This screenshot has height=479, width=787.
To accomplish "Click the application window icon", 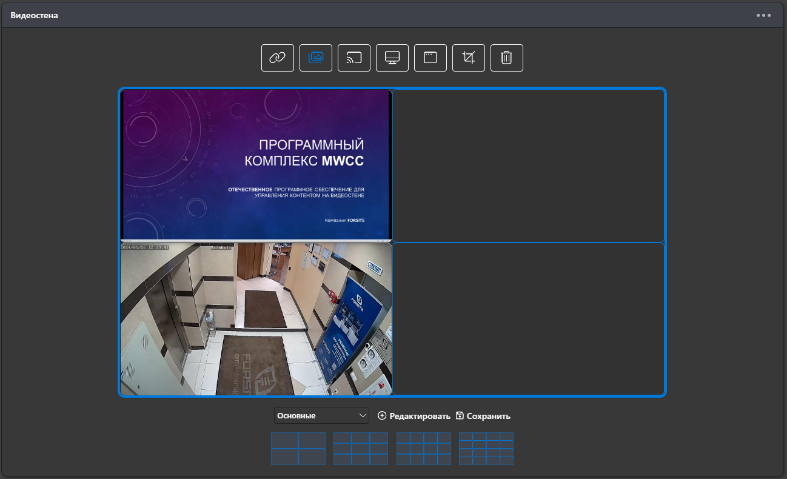I will (430, 58).
